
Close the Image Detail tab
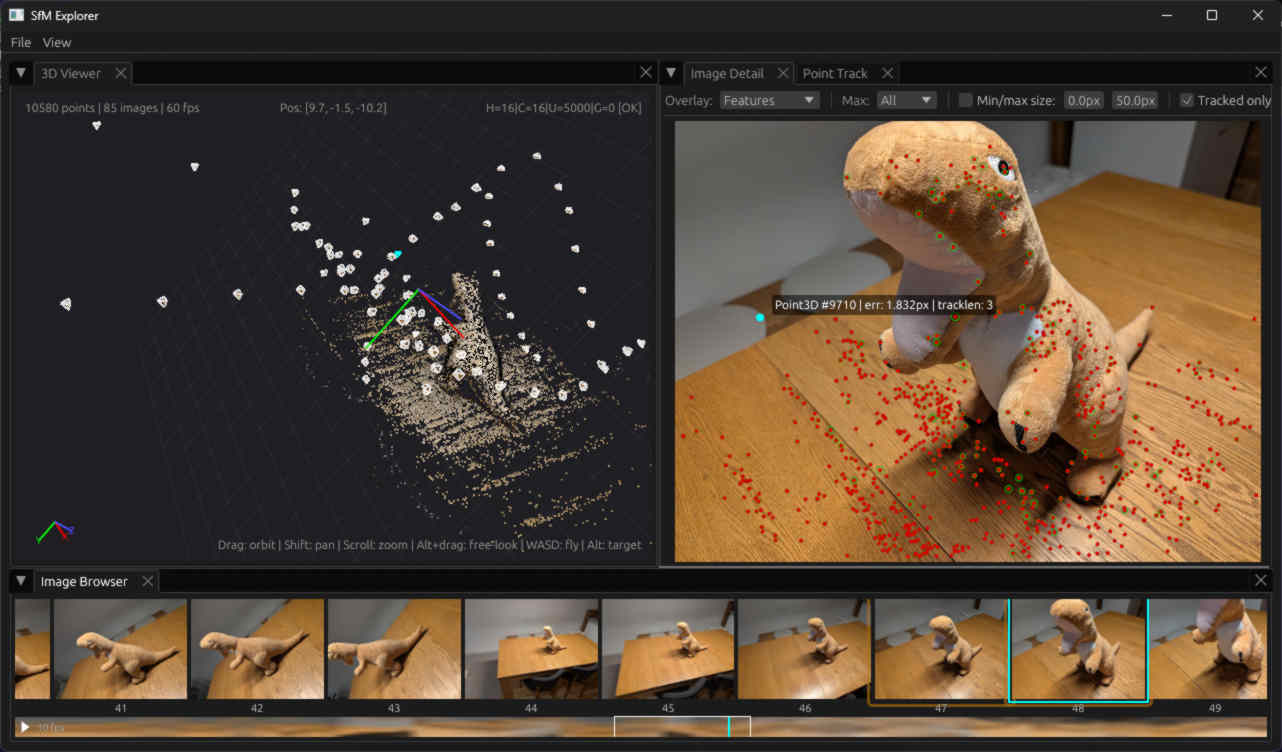[x=783, y=73]
